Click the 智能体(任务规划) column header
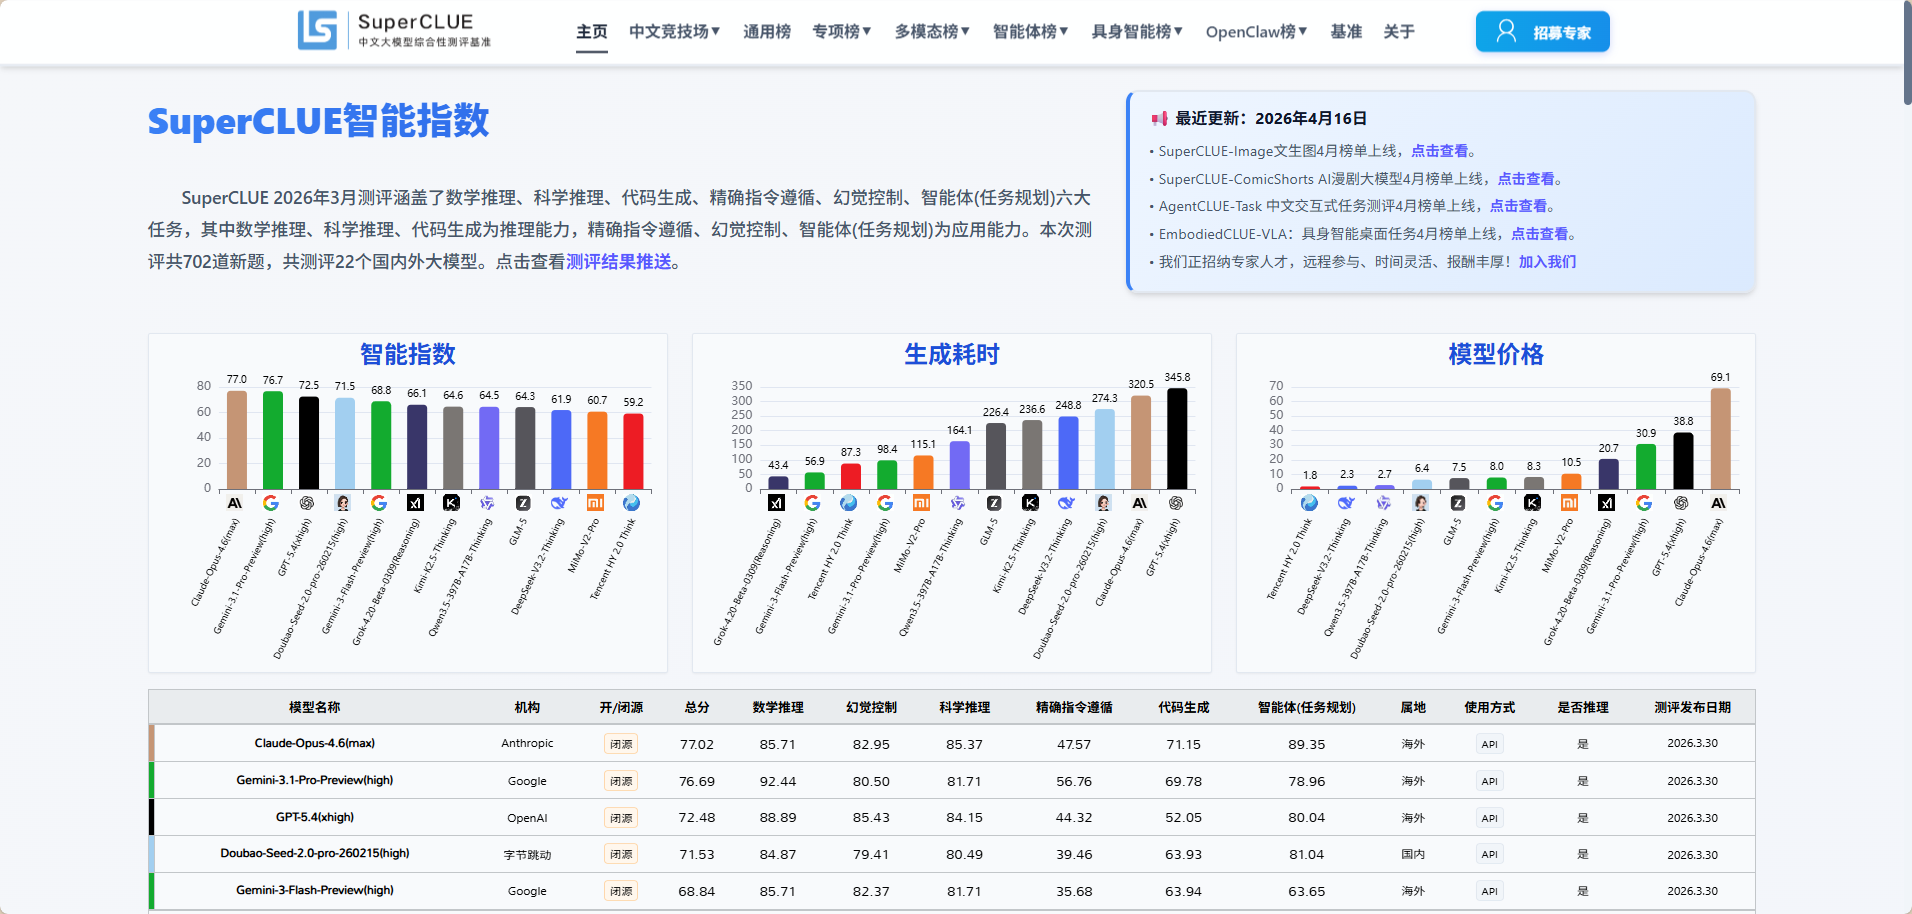 coord(1306,708)
